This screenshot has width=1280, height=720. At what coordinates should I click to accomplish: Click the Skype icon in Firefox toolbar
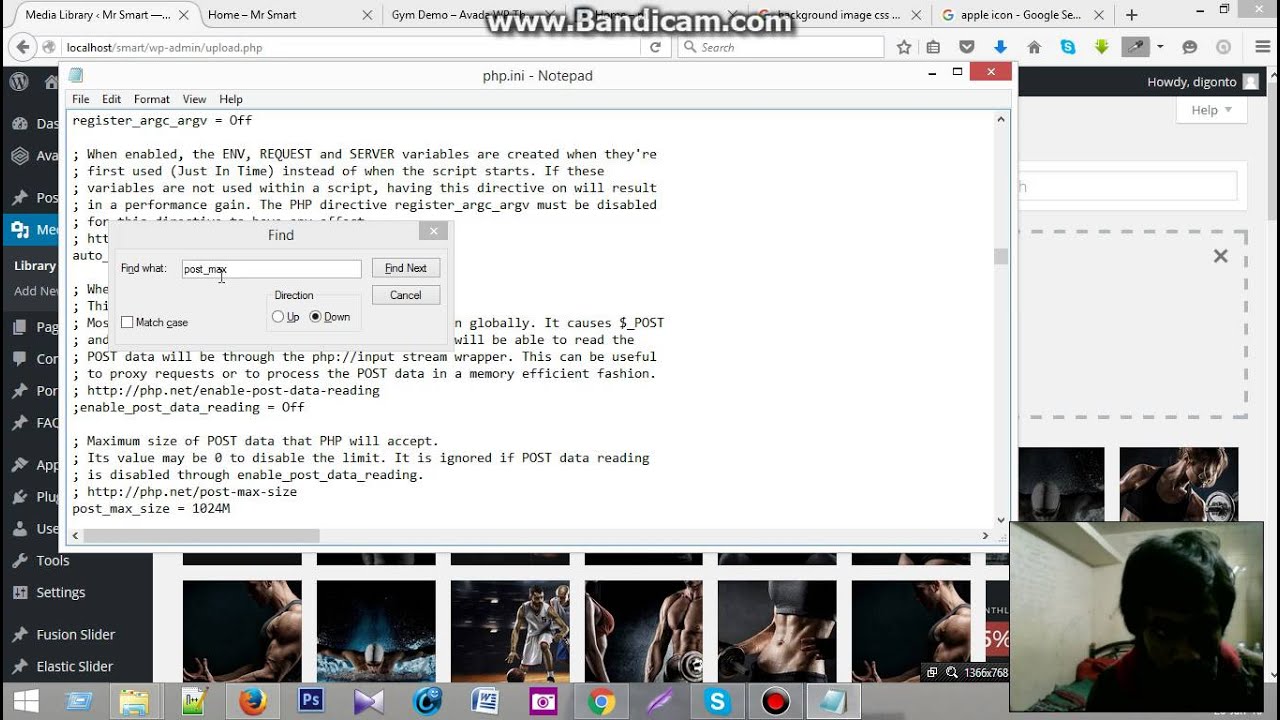pos(1068,47)
